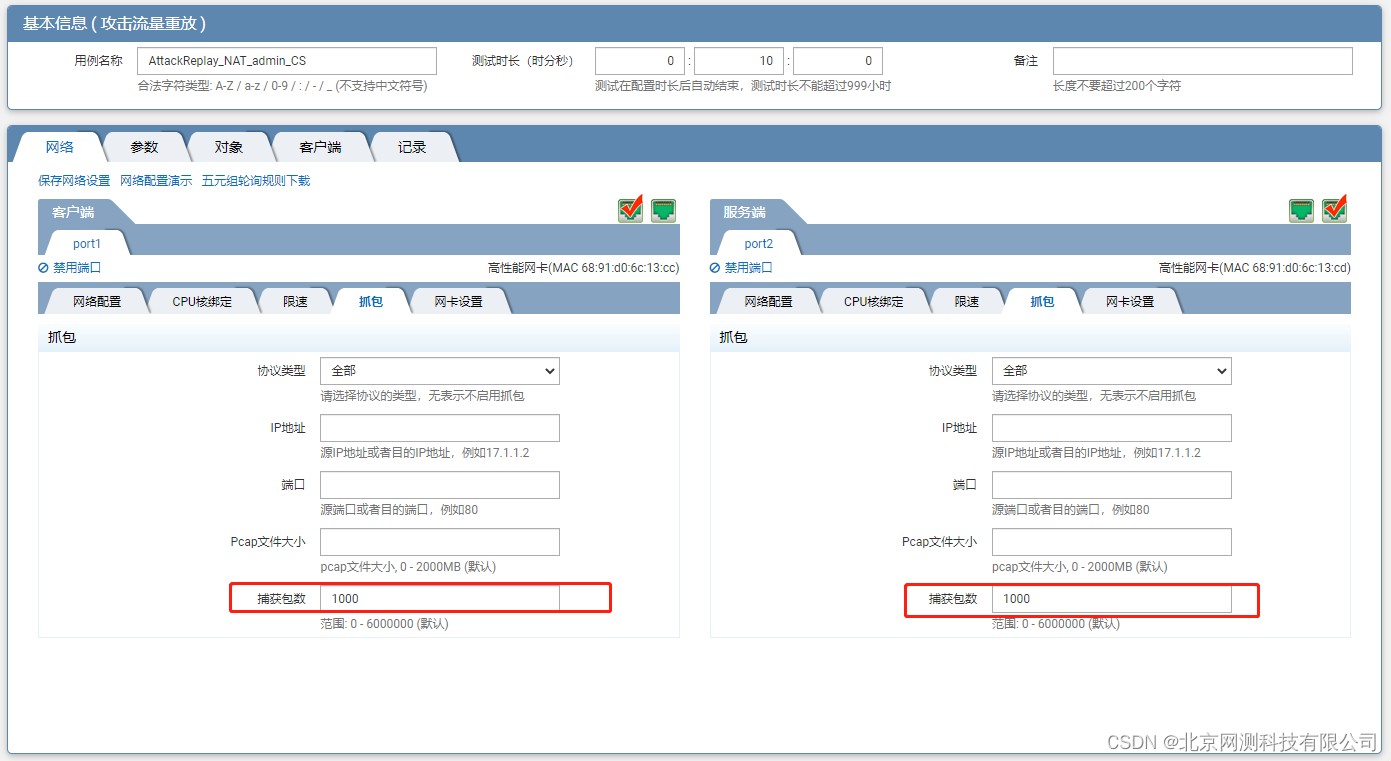Open 网络配置 tab under port1
This screenshot has width=1391, height=761.
tap(97, 301)
